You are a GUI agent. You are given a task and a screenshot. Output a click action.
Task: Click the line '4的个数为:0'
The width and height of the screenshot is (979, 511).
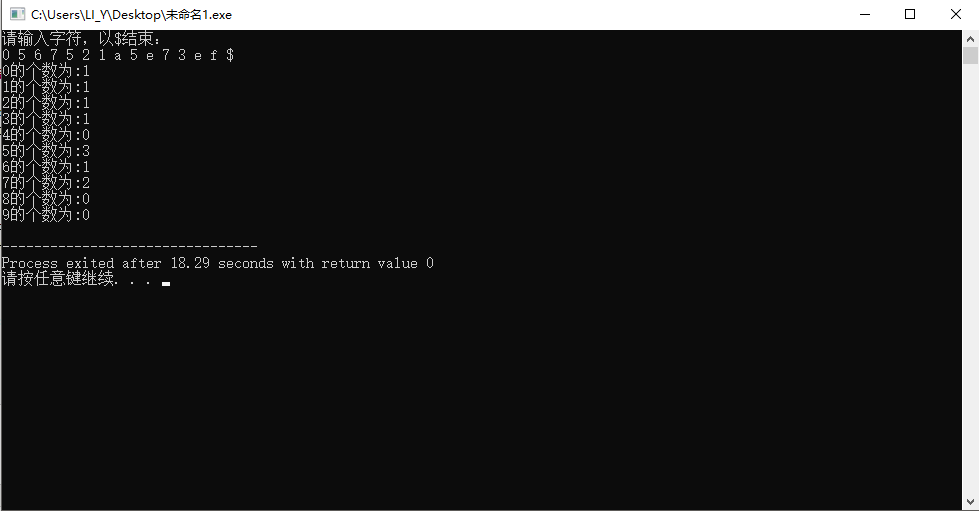point(46,134)
